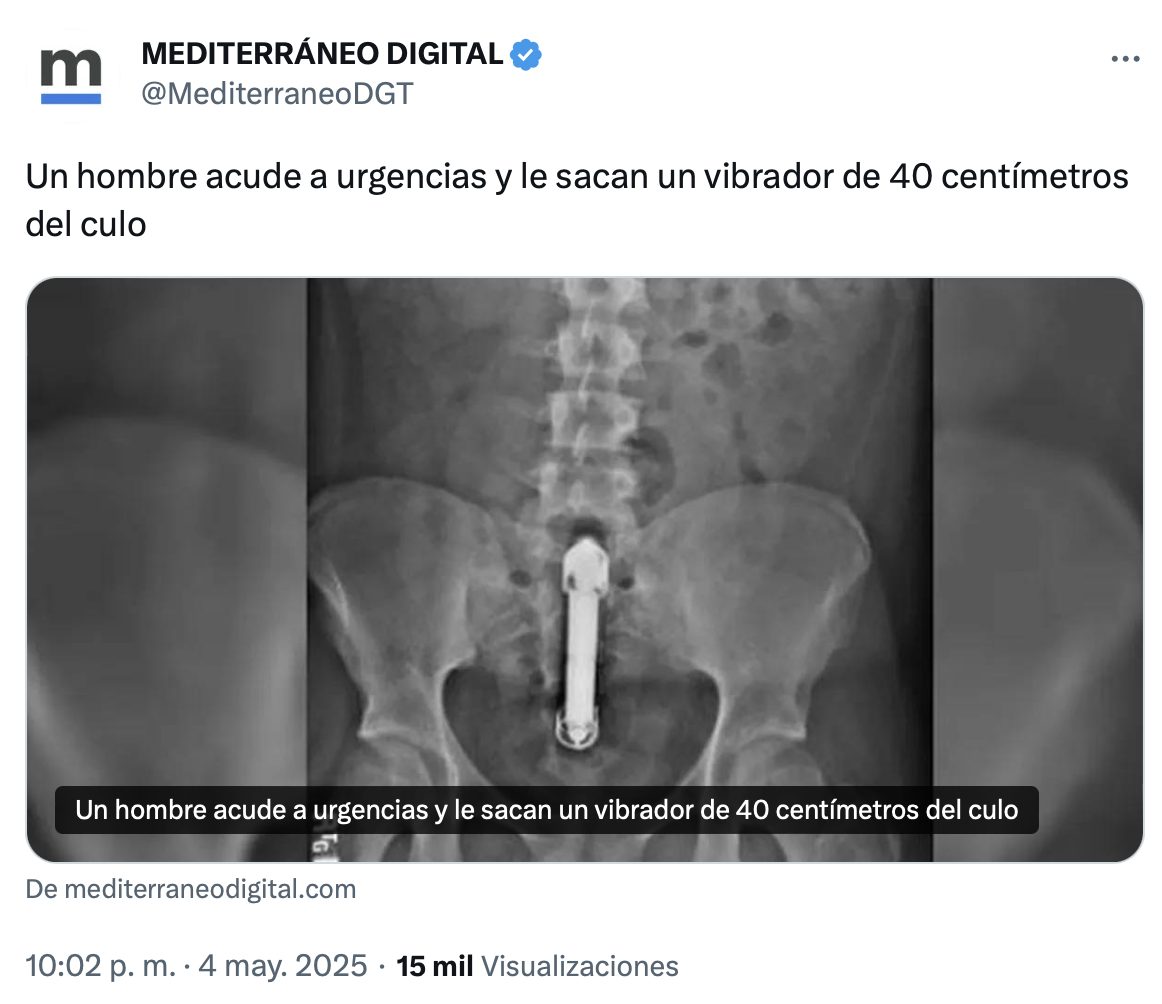The image size is (1162, 1004).
Task: Click the bright object in the X-ray
Action: coord(582,642)
